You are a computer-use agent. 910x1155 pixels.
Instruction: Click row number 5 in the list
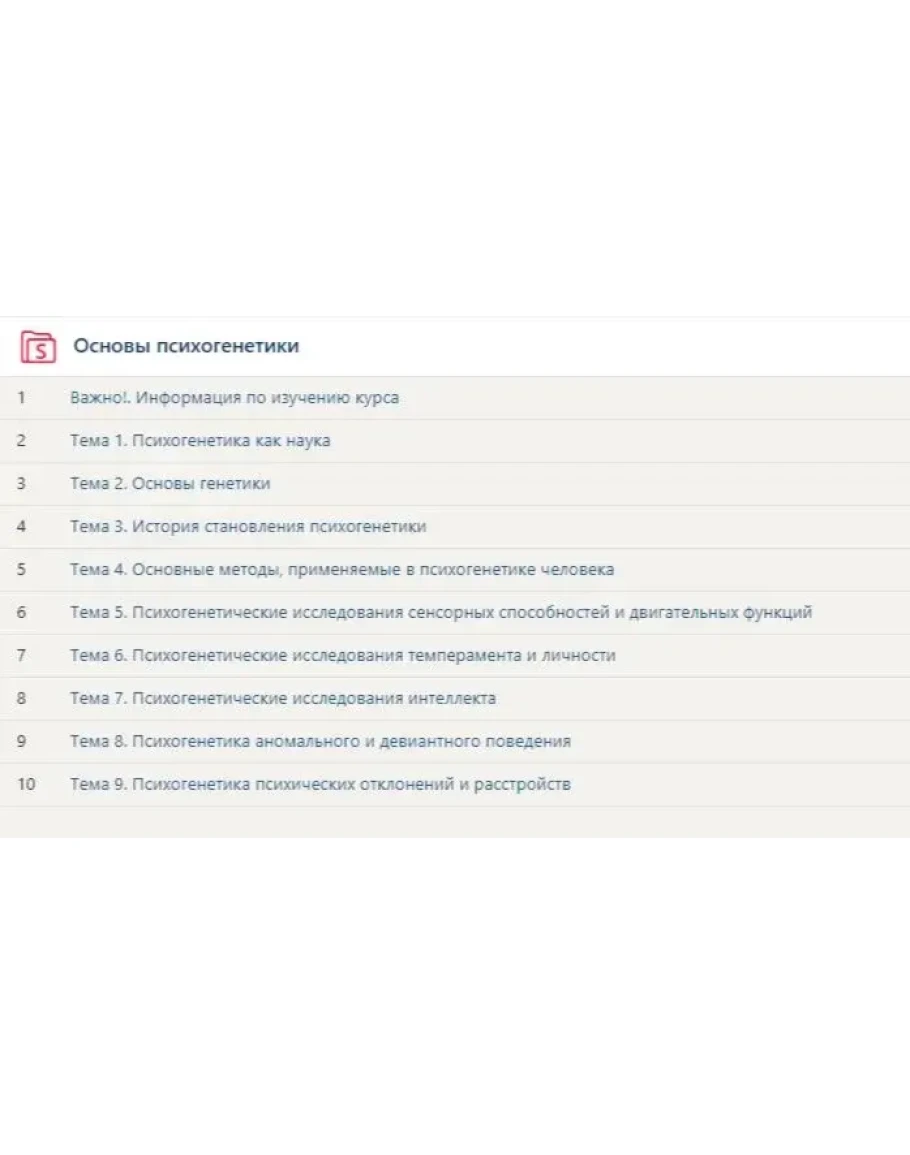[x=21, y=570]
